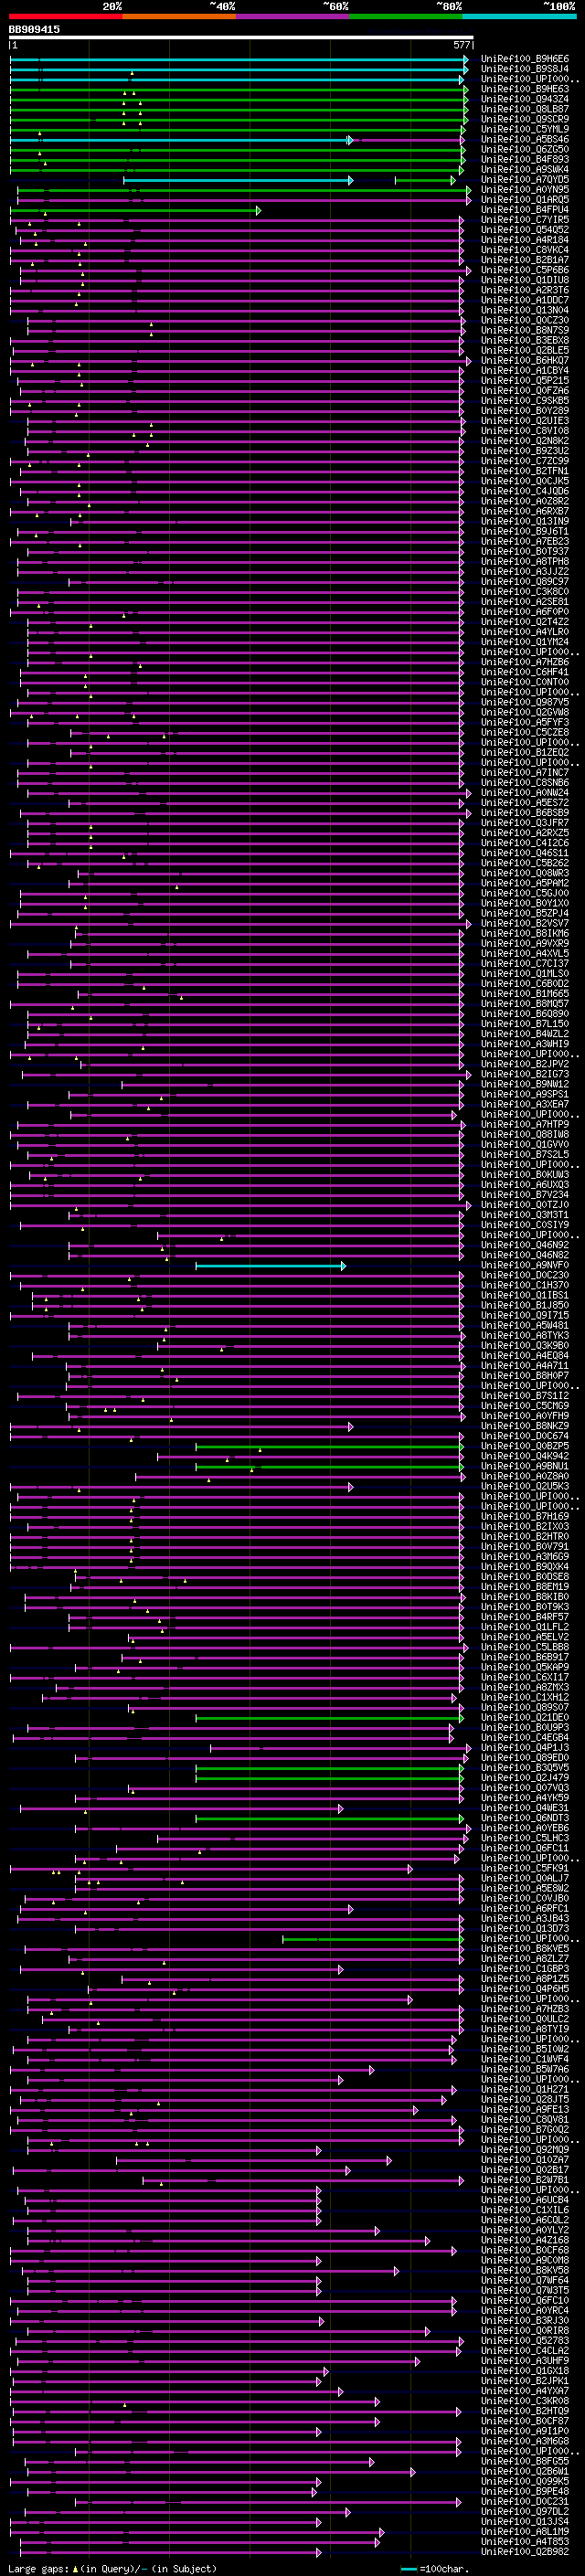Viewport: 585px width, 2576px height.
Task: Select the UniRef100_Q2B982 label
Action: tap(525, 2551)
